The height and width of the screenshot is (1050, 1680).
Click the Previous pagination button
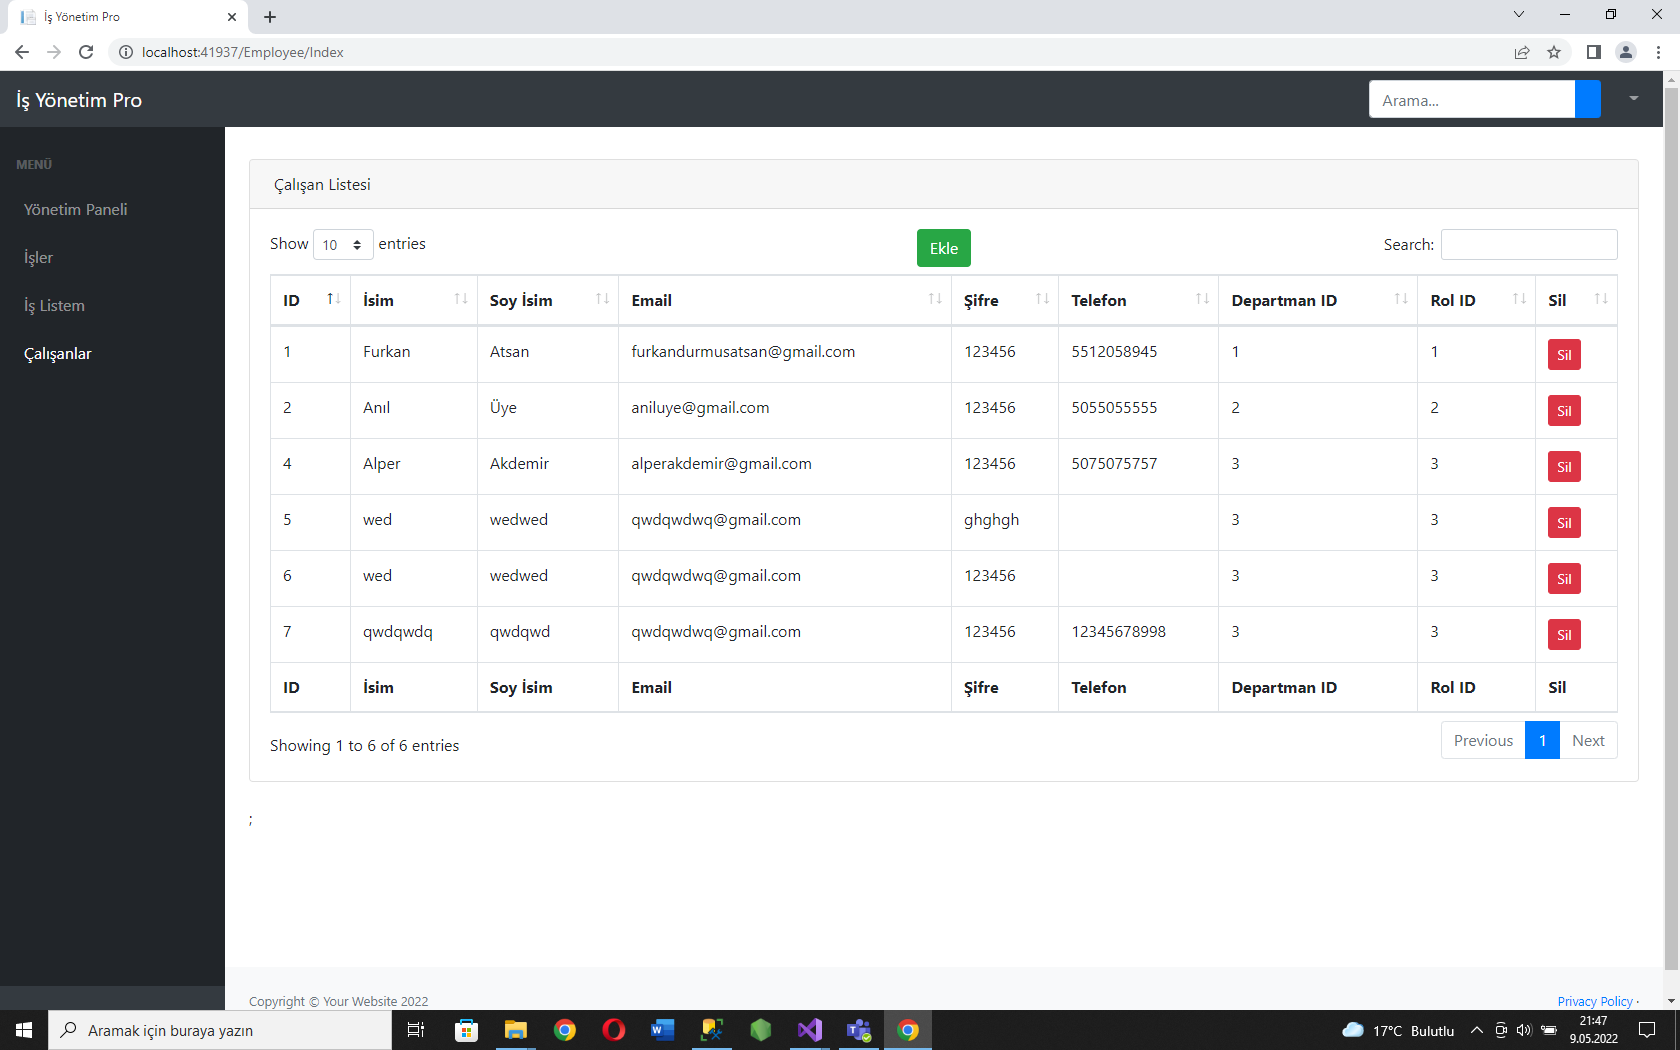[x=1483, y=740]
